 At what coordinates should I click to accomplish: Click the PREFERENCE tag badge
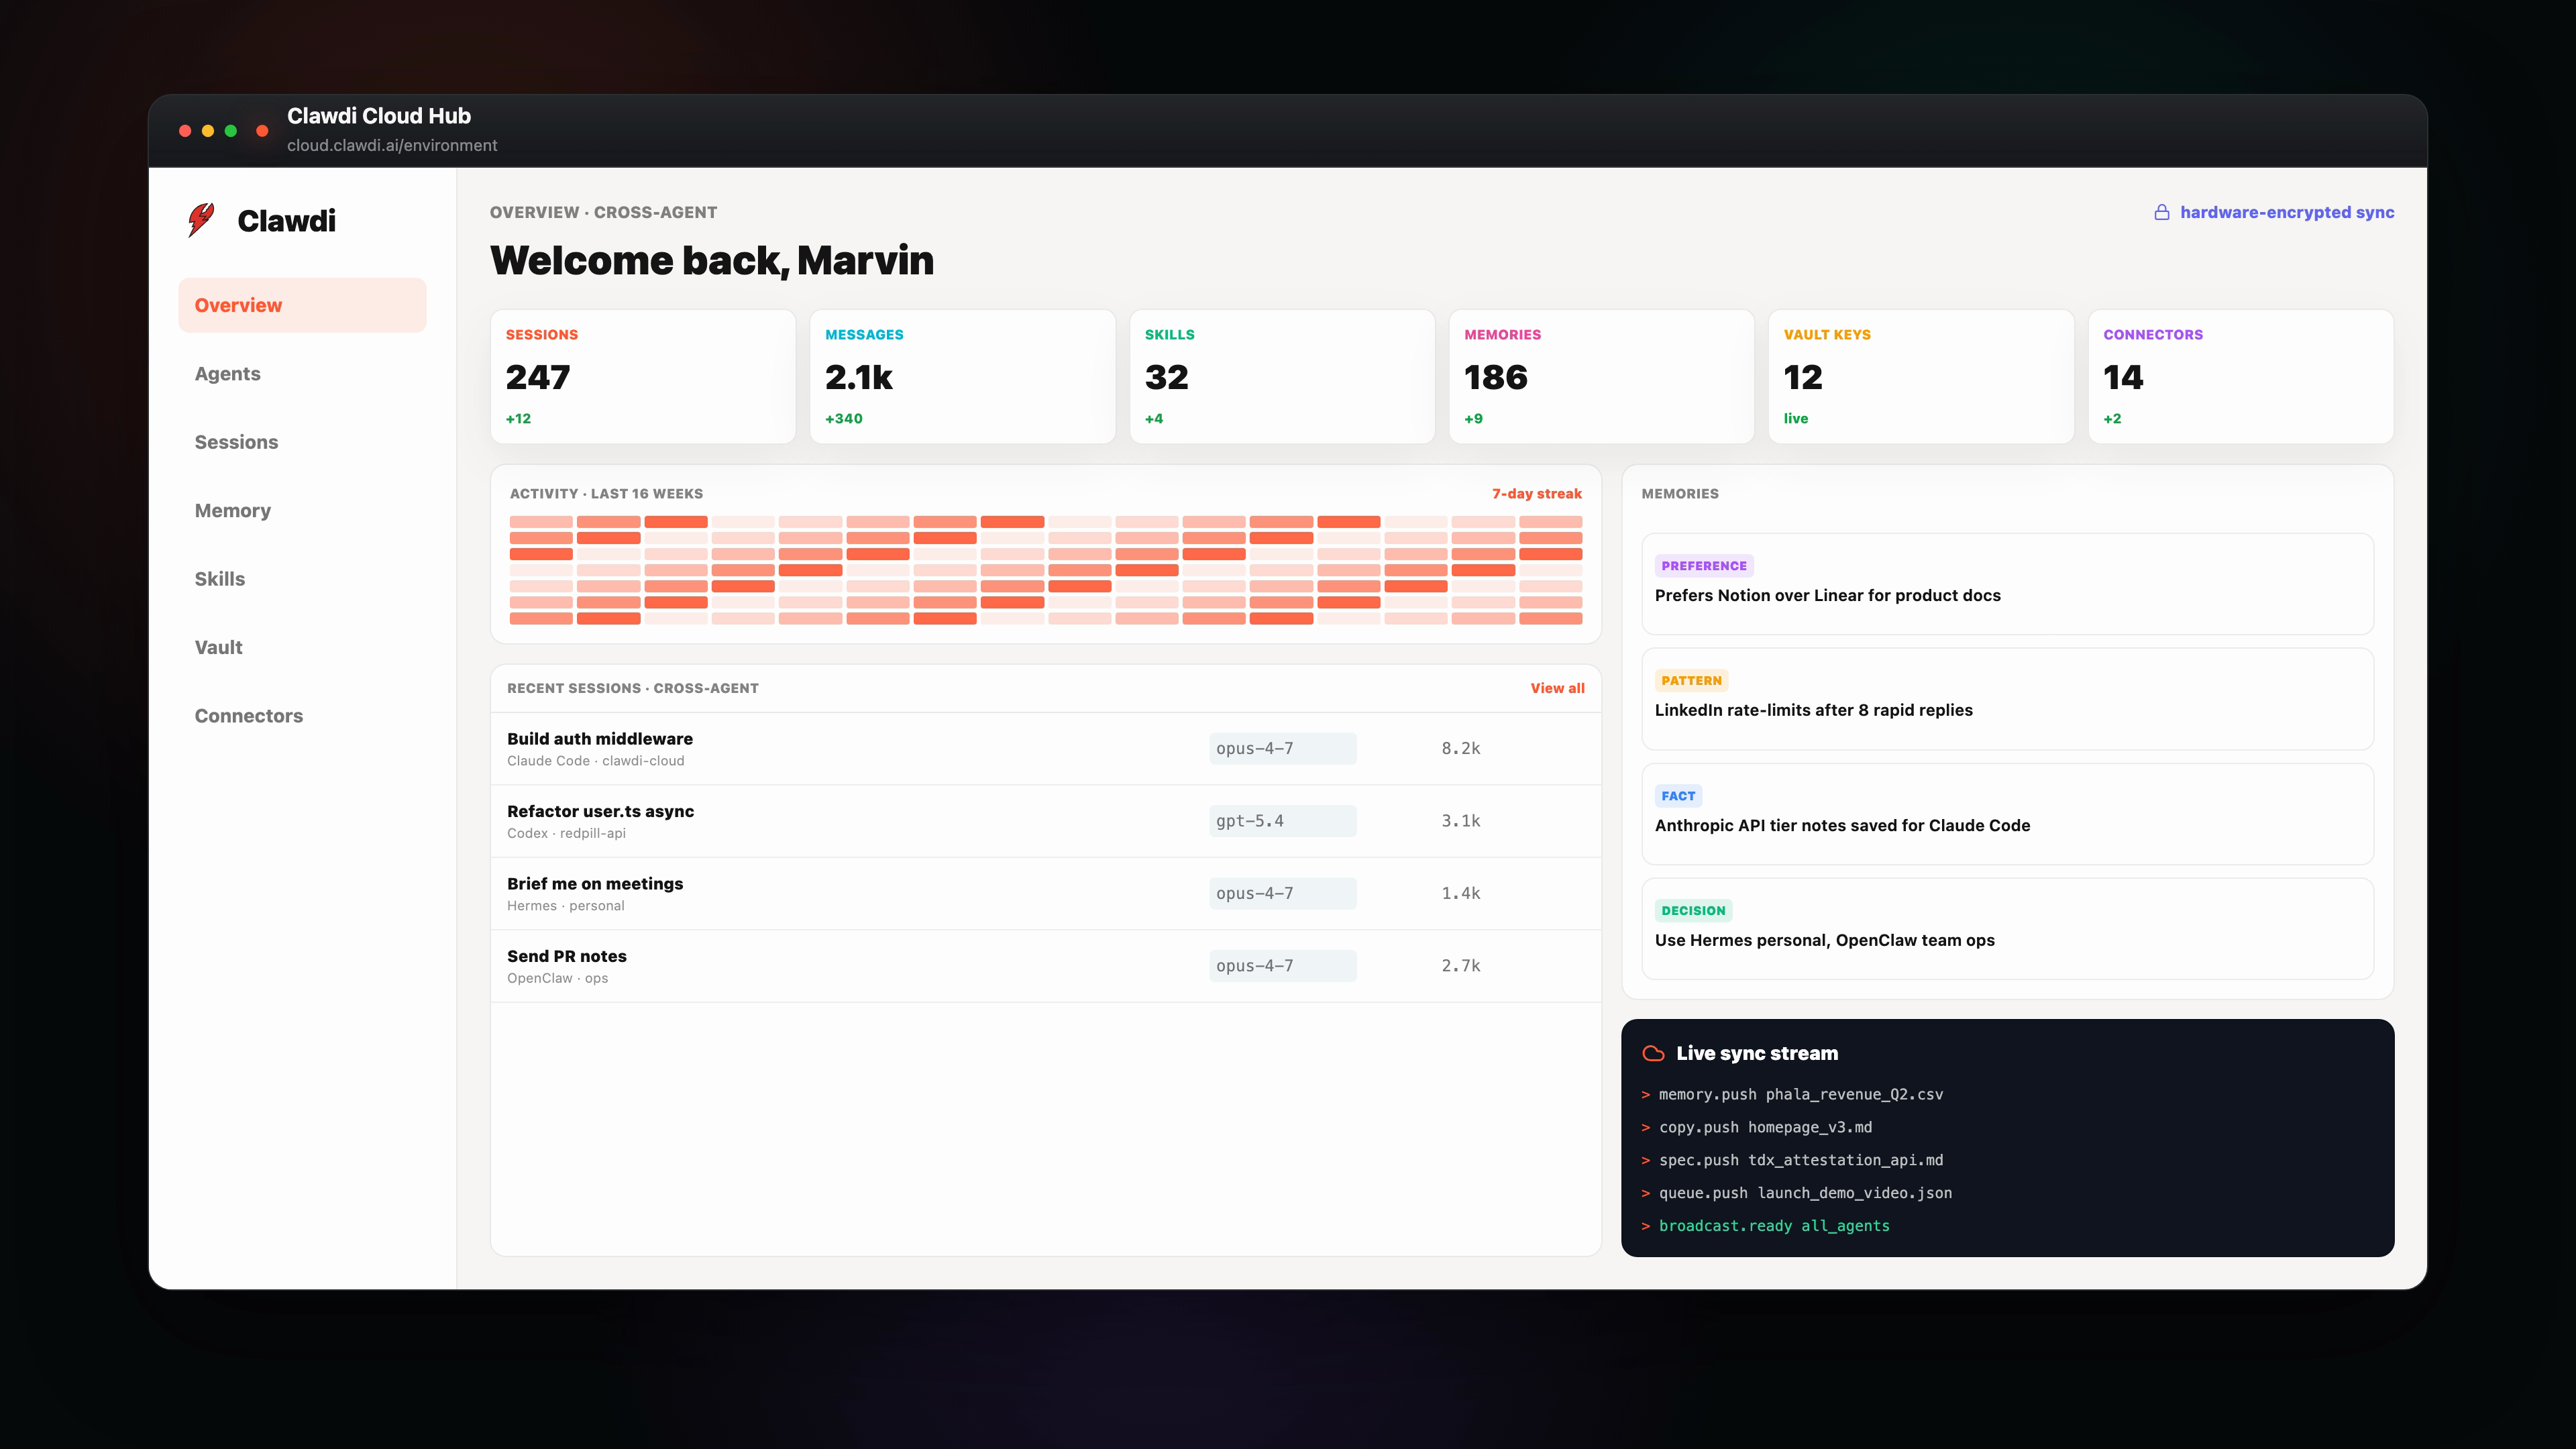(1704, 566)
